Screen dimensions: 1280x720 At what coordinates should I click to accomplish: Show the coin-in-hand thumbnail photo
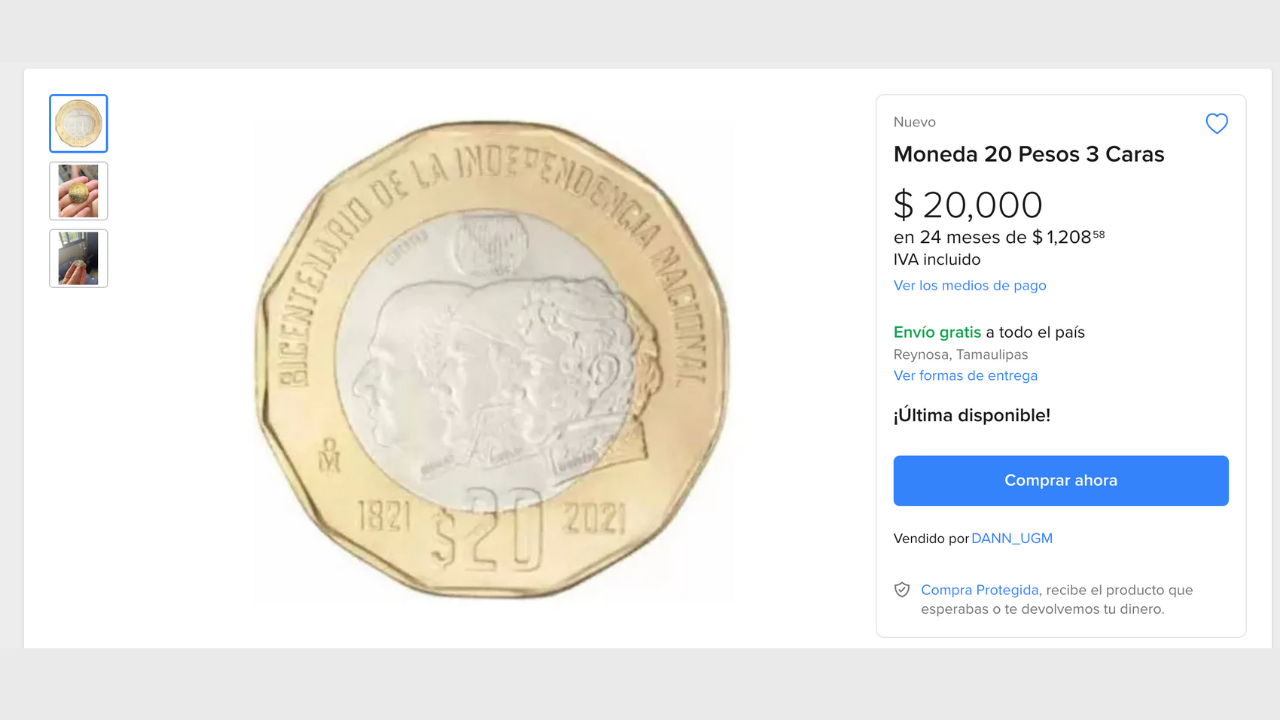tap(79, 191)
